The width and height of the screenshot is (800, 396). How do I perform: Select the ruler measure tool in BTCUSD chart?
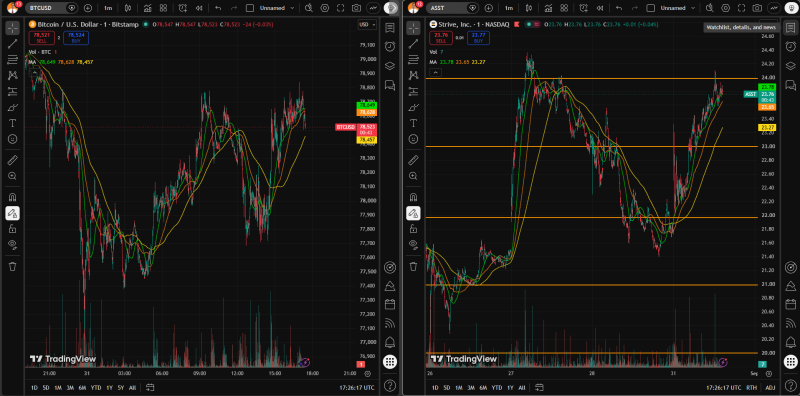click(x=13, y=160)
